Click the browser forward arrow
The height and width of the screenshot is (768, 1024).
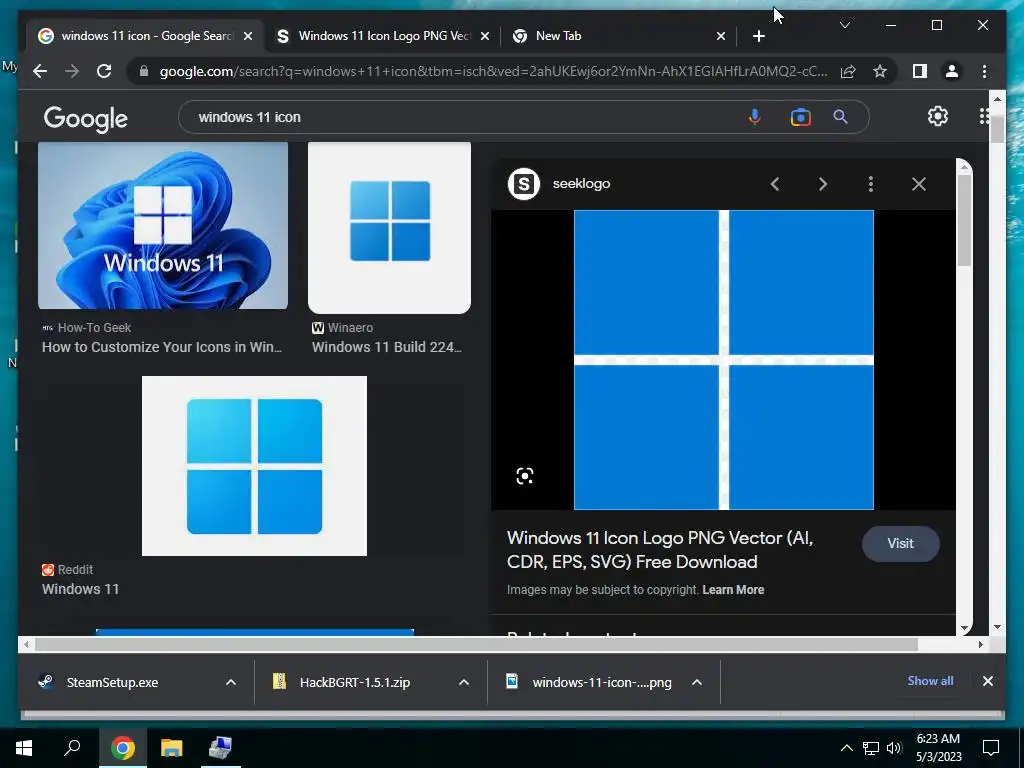pos(72,71)
